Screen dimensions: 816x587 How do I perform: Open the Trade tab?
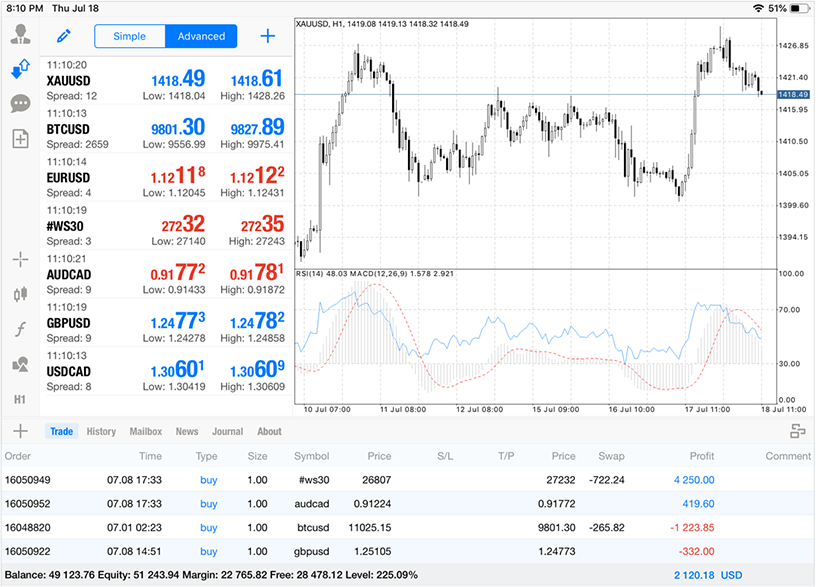coord(61,431)
